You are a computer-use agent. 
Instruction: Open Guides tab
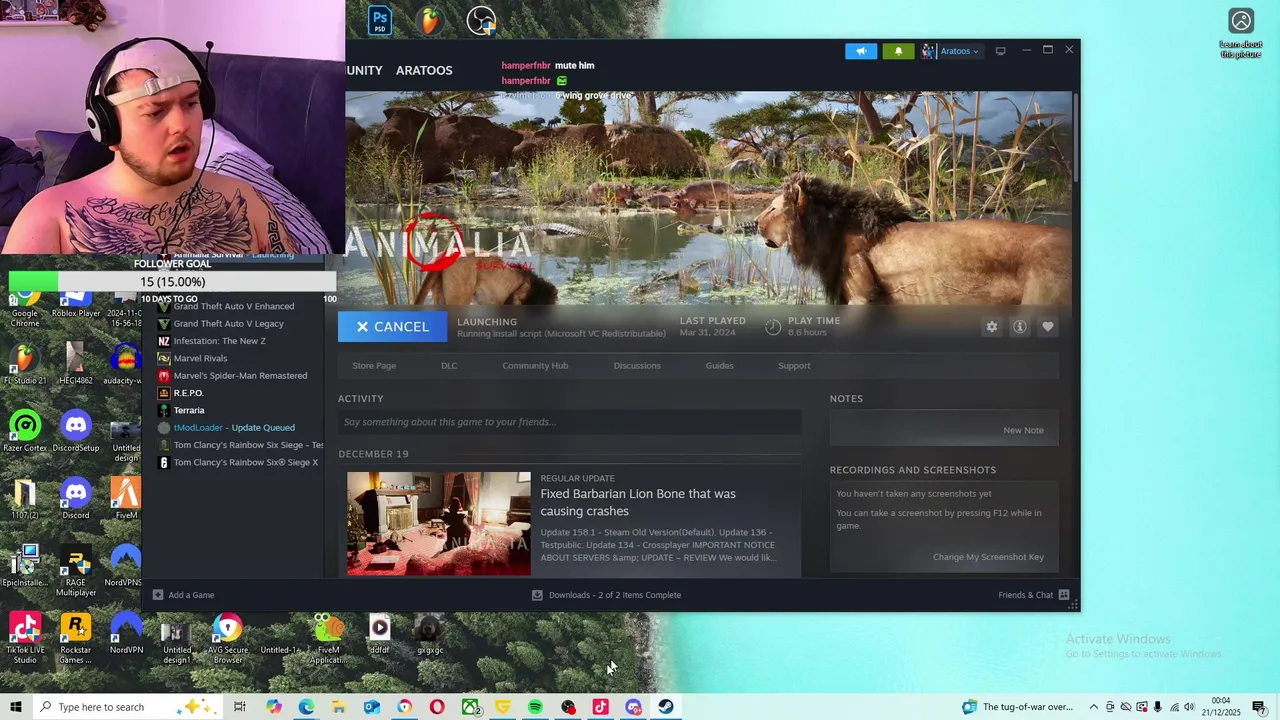[x=719, y=365]
